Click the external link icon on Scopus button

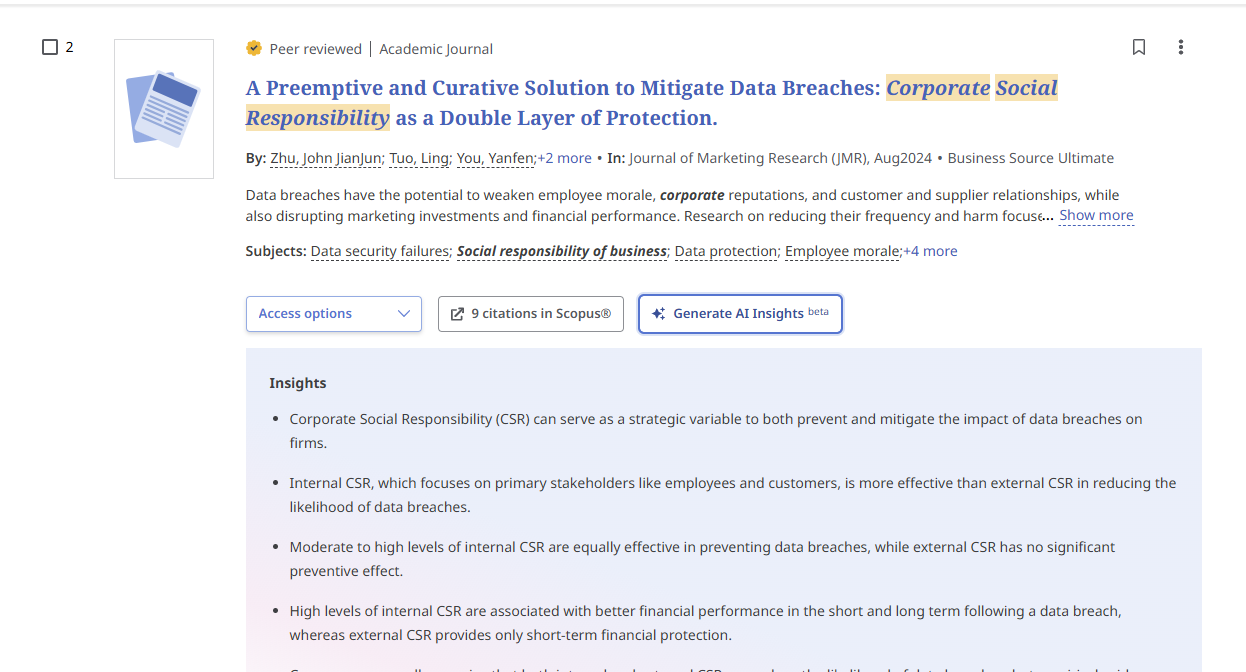[x=457, y=314]
